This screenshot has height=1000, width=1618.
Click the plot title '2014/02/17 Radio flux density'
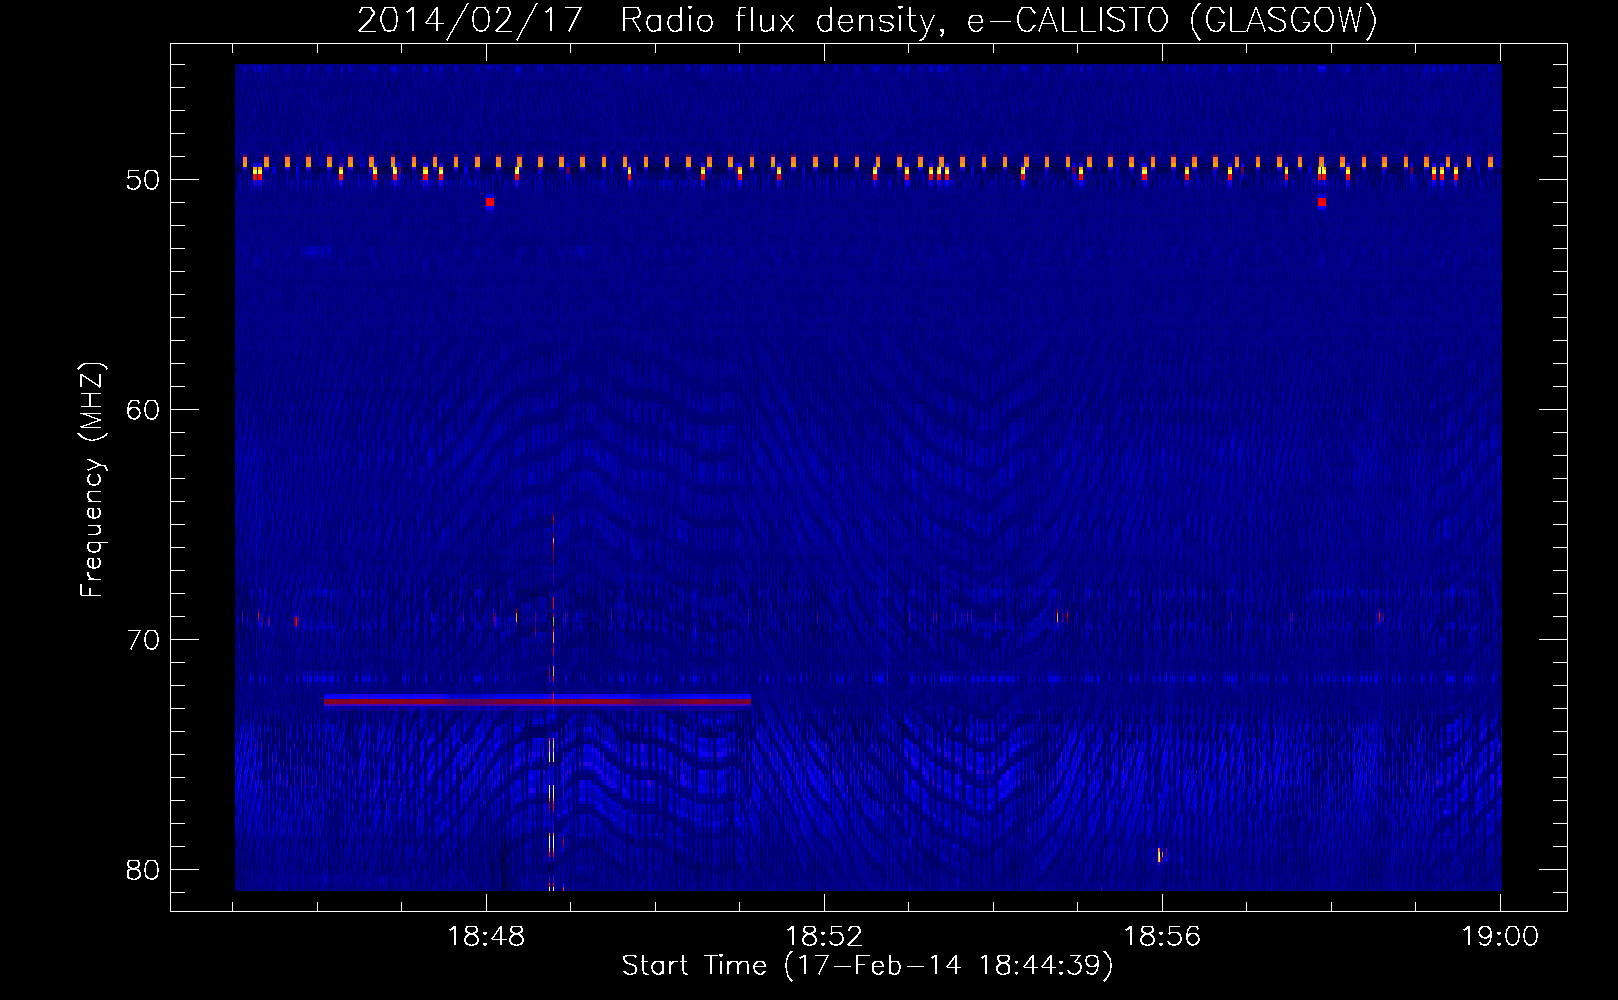653,20
